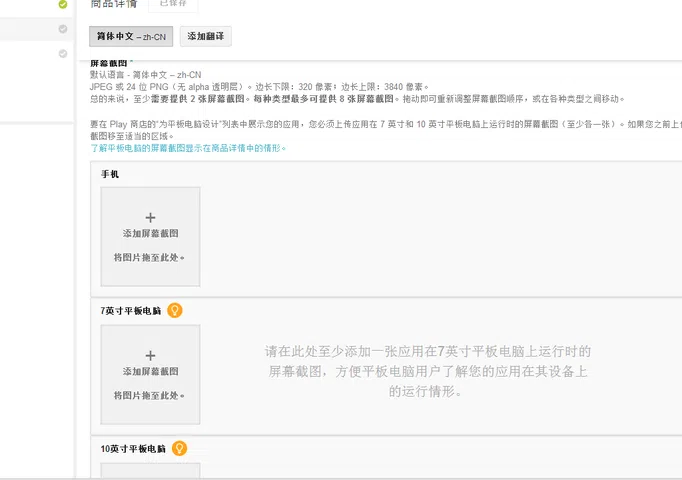Select the 简体中文 – zh-CN language tab
Screen dimensions: 682x480
[x=131, y=36]
